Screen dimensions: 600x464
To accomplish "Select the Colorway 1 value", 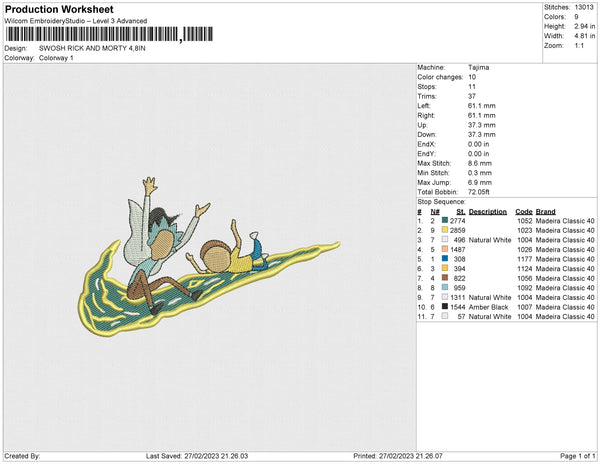I will [x=56, y=58].
